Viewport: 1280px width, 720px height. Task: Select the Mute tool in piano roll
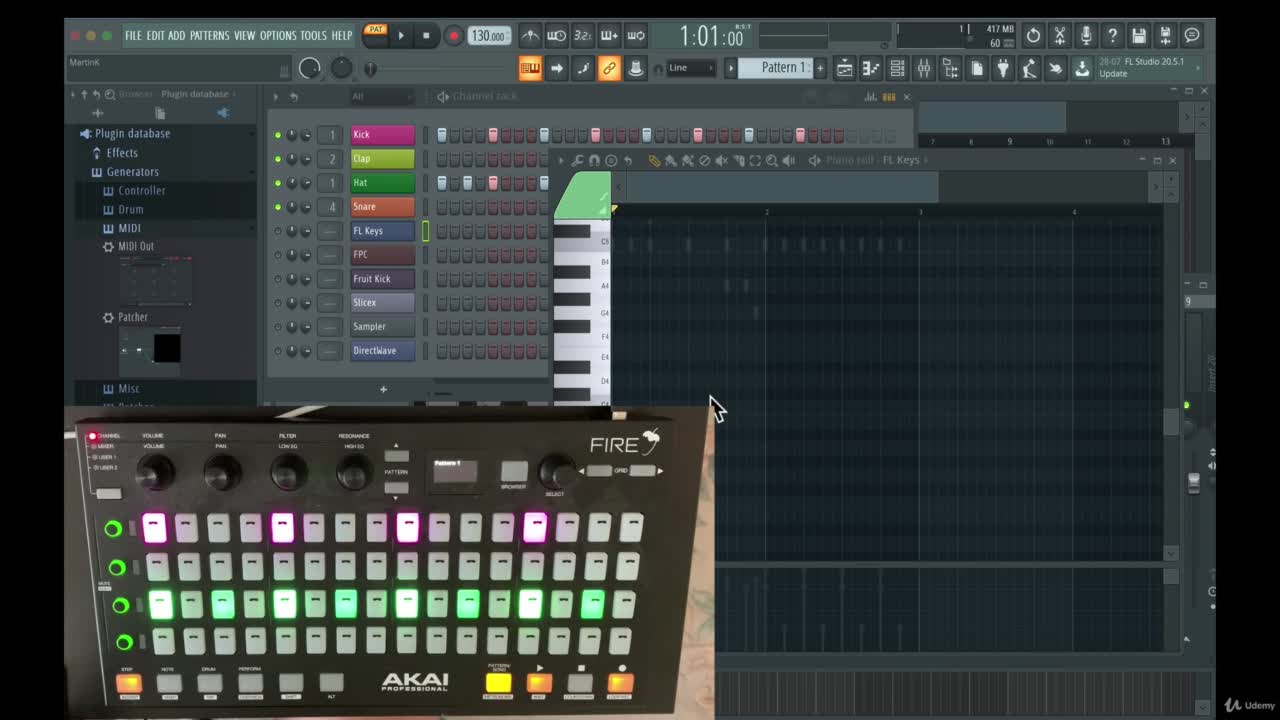721,160
